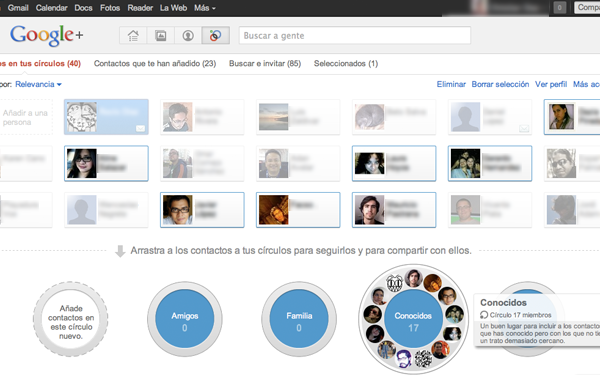Open the Relevancia sort dropdown
The height and width of the screenshot is (375, 600).
[38, 84]
